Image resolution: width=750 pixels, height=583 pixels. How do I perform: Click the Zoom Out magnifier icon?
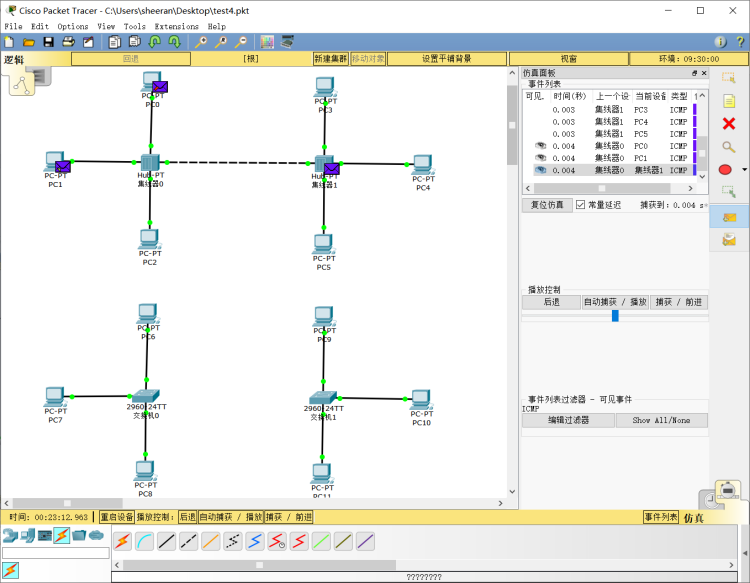241,42
